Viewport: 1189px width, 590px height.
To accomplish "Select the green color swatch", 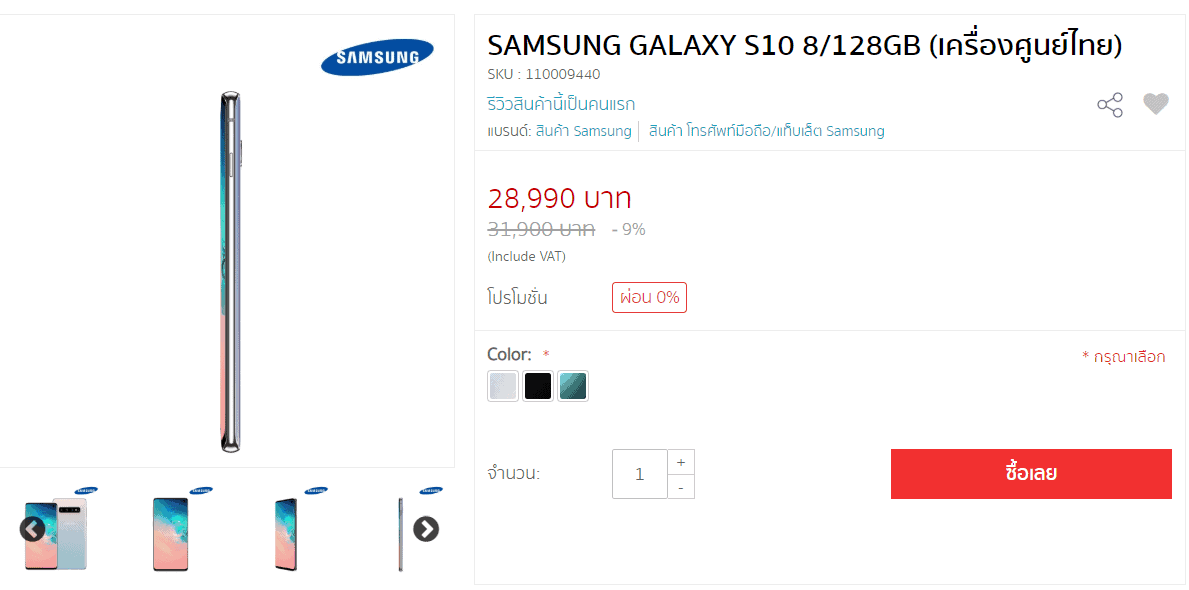I will click(573, 386).
